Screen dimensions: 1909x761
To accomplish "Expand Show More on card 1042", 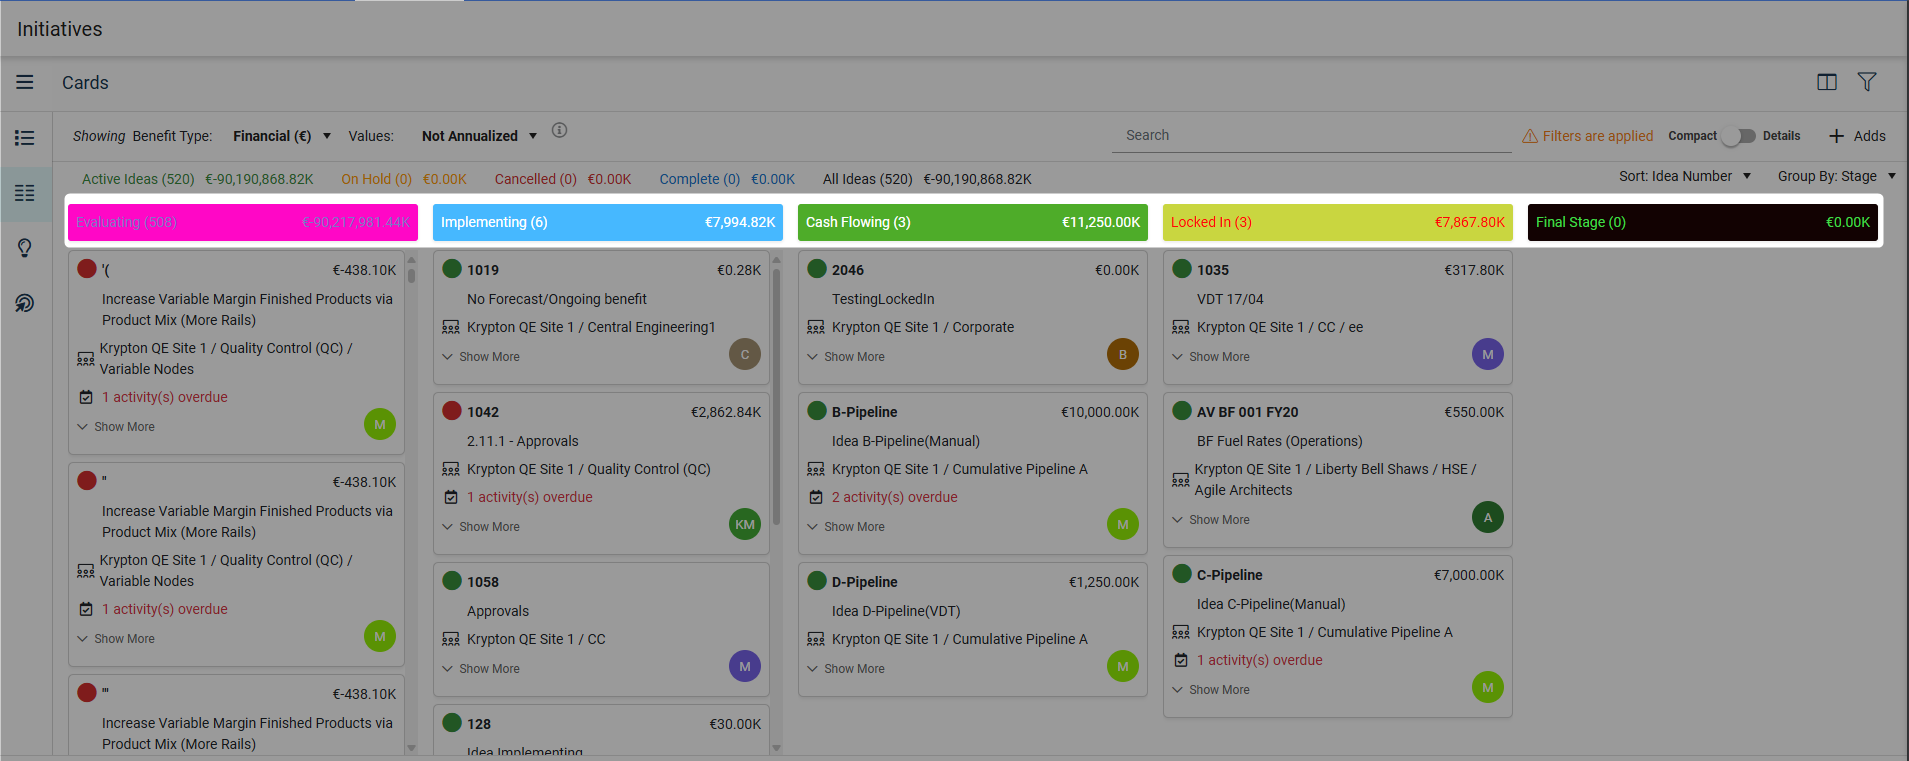I will [x=481, y=527].
